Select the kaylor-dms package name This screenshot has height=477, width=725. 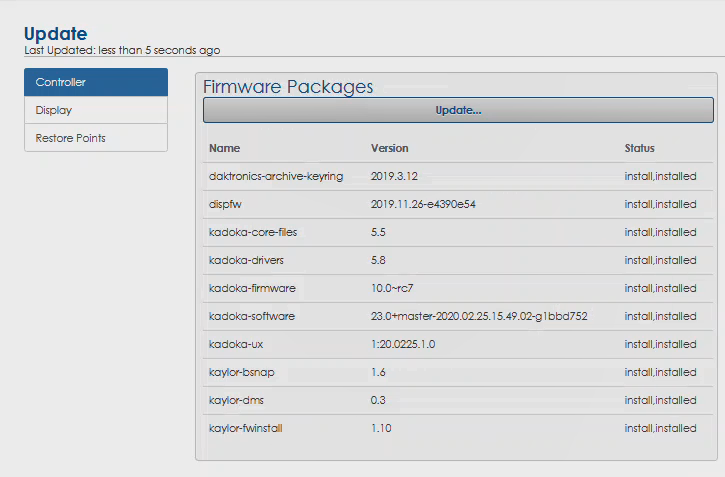point(236,400)
